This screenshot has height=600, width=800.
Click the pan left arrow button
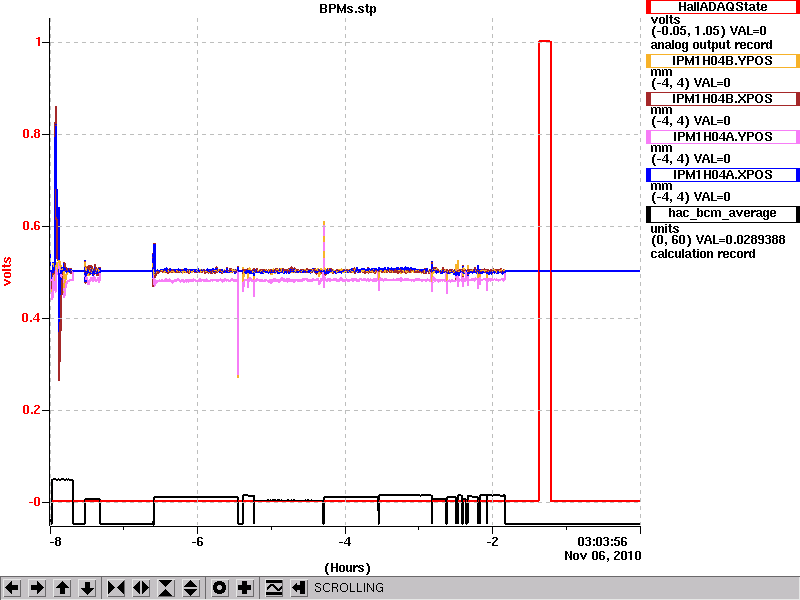click(12, 588)
